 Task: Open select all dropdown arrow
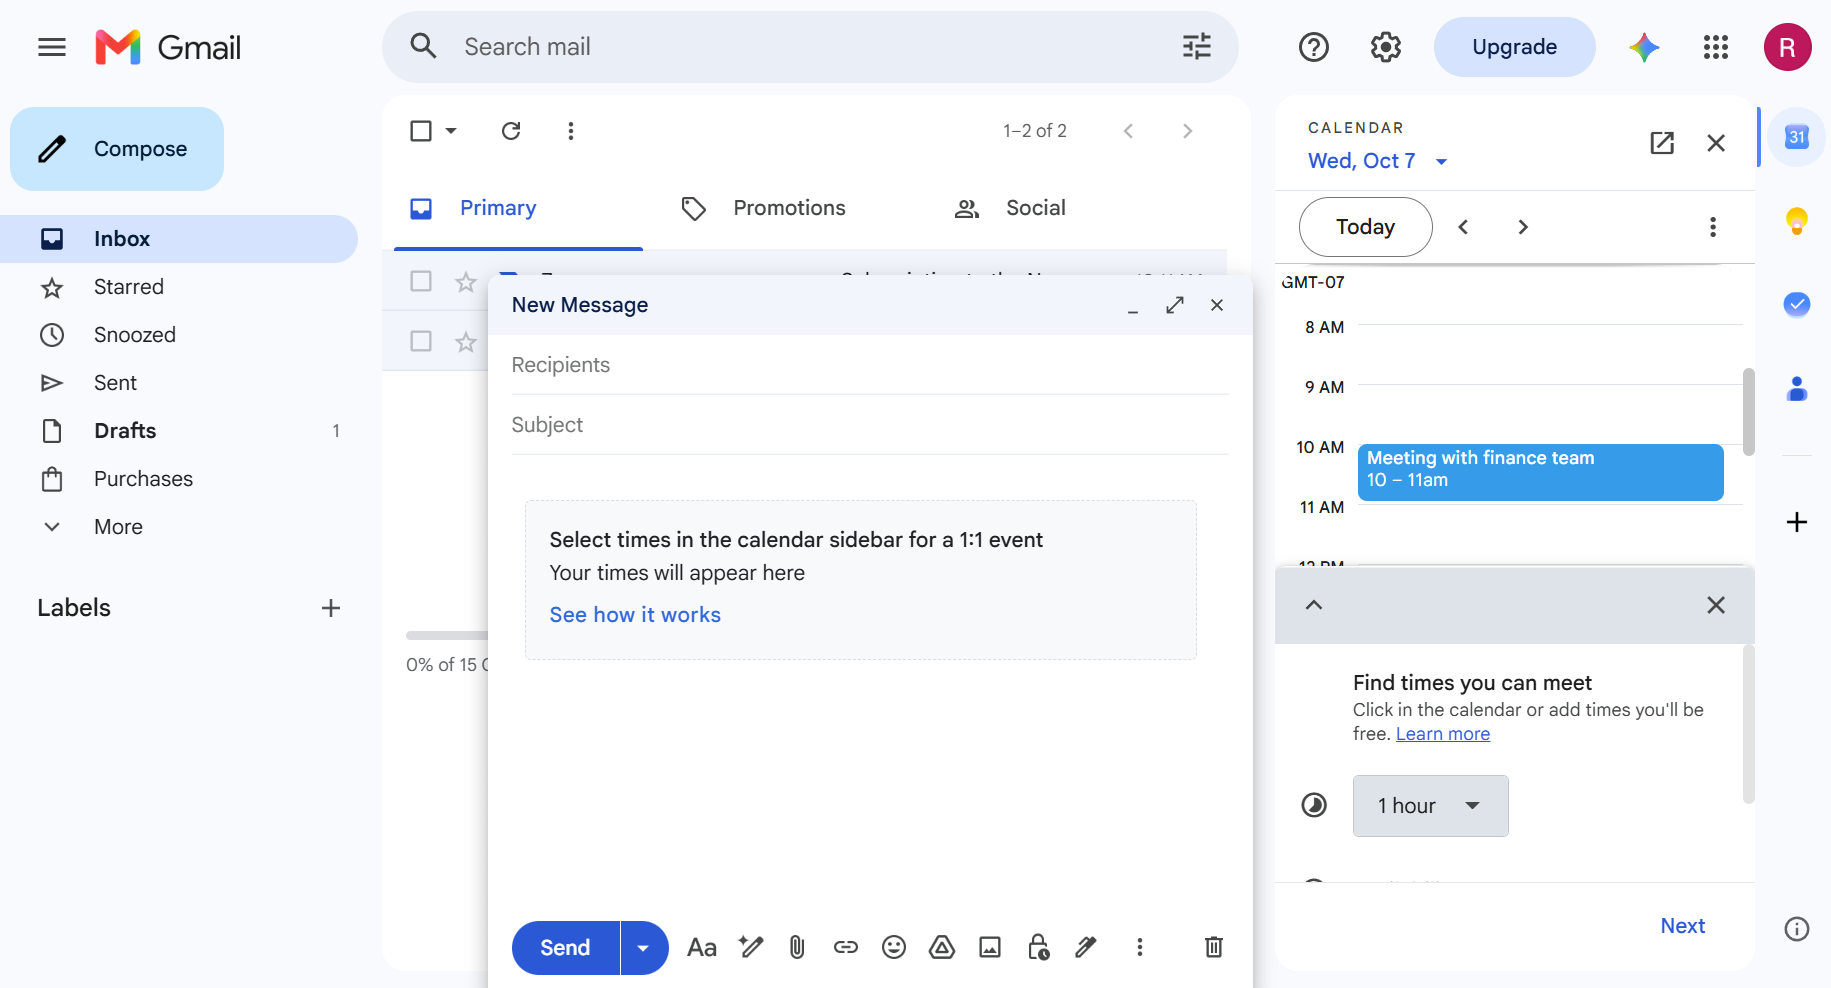[x=451, y=131]
